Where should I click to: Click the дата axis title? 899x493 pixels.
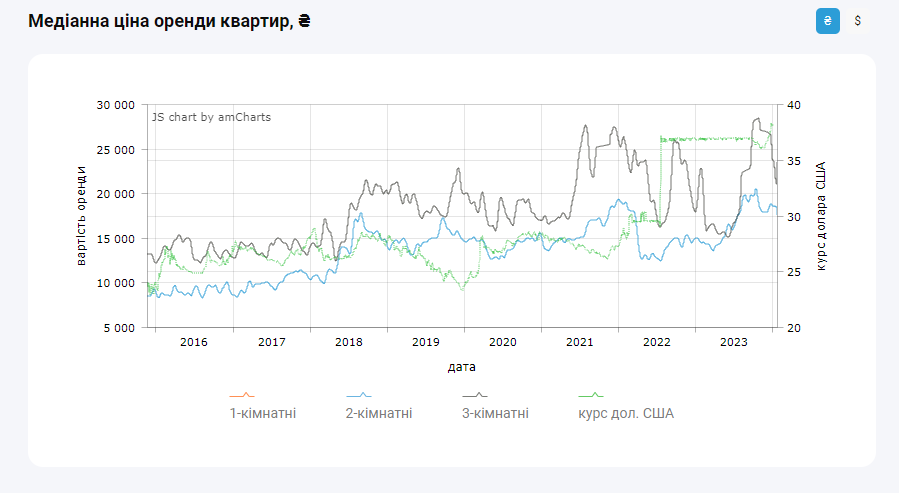[x=462, y=367]
